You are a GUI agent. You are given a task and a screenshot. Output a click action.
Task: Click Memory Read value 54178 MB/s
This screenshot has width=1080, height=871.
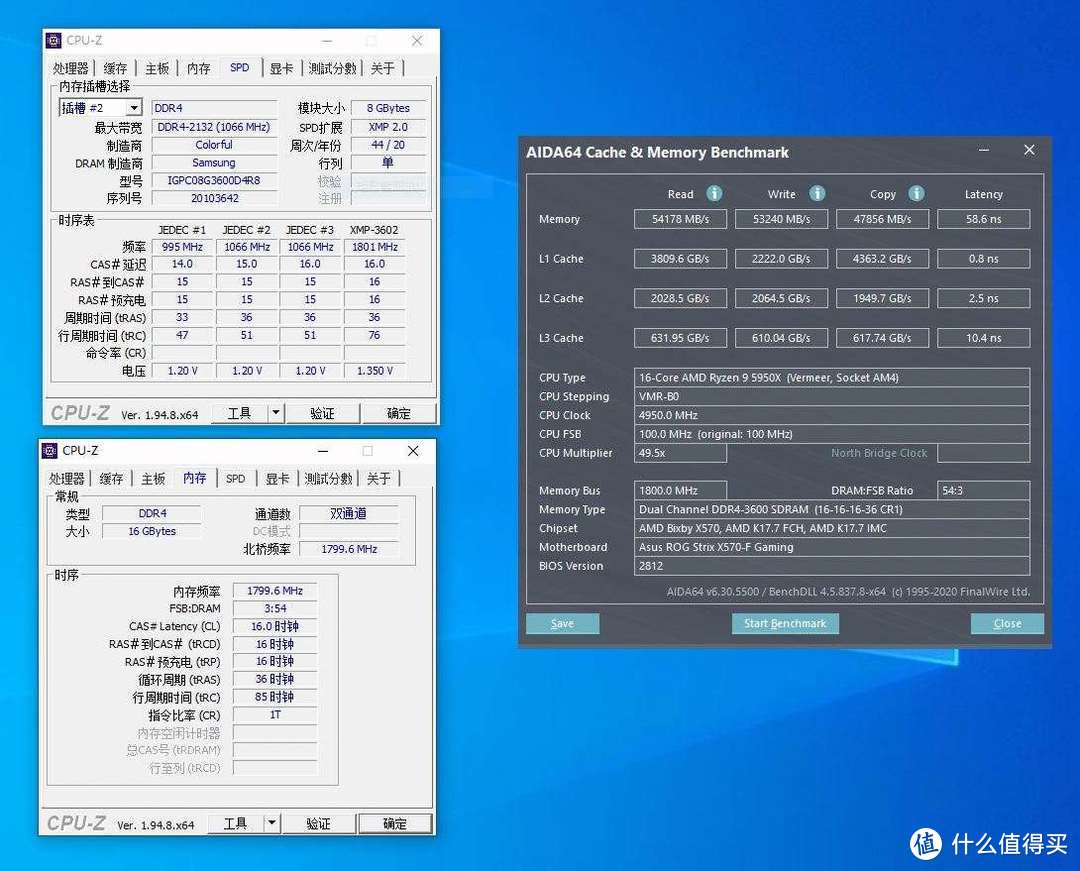pos(680,219)
